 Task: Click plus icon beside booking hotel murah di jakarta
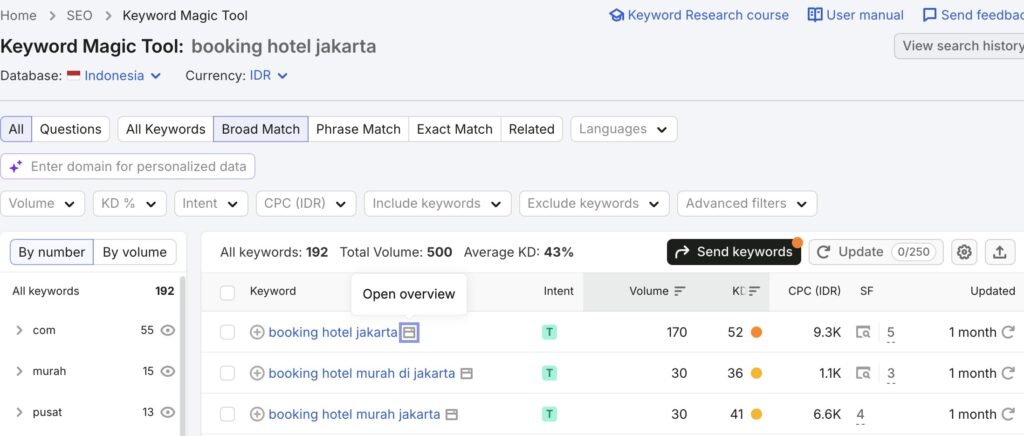pos(257,373)
